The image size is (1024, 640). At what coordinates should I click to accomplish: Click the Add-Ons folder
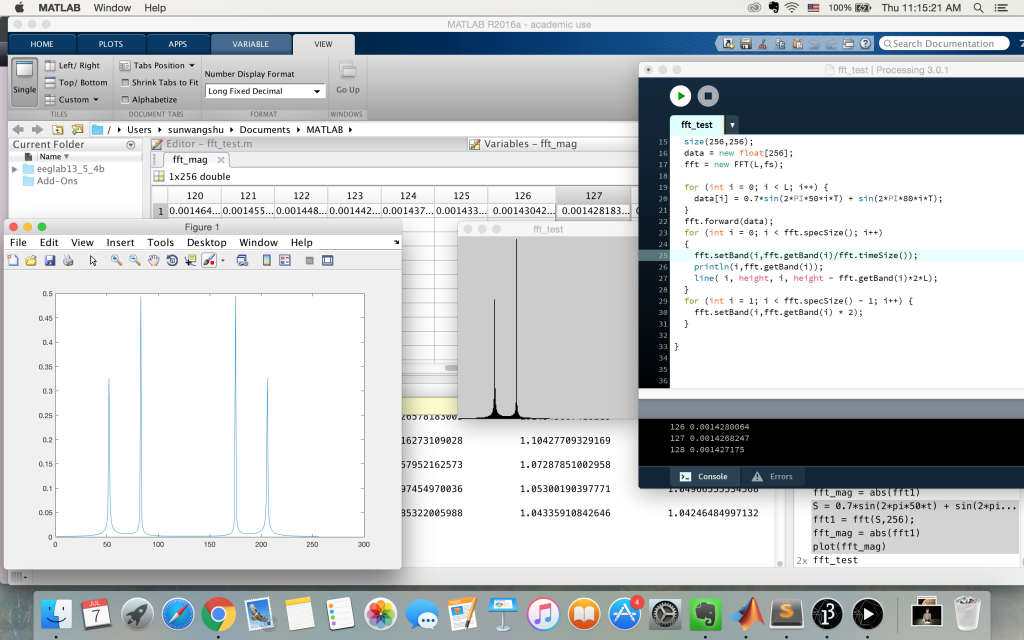click(50, 181)
